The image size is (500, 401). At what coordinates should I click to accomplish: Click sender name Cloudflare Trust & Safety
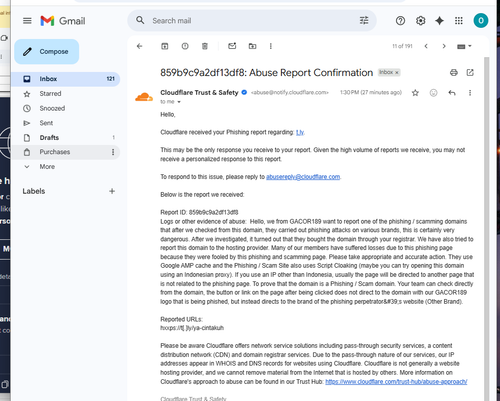coord(199,93)
